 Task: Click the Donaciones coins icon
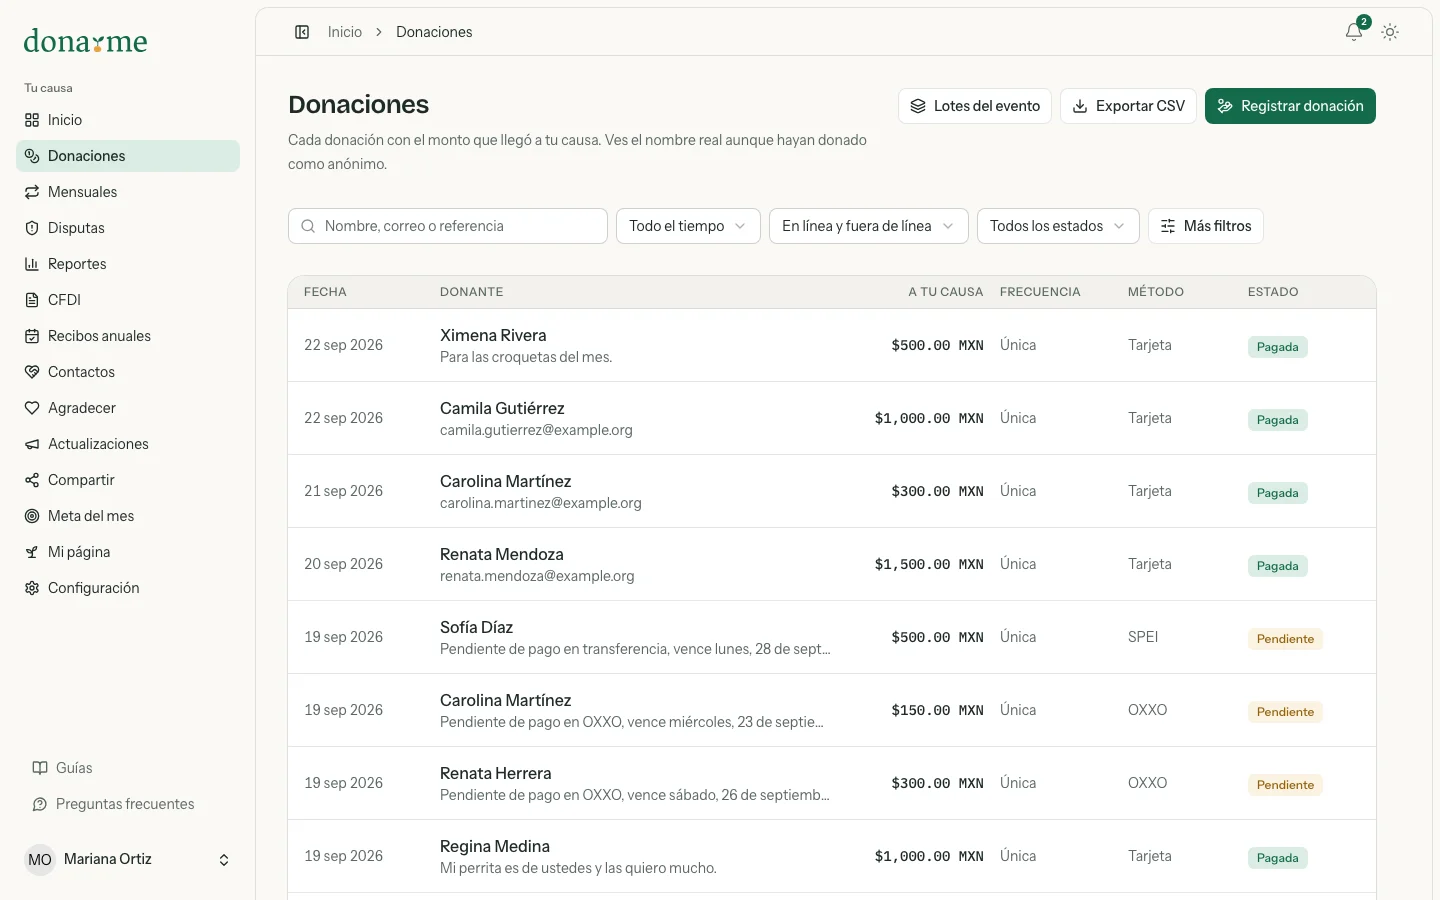point(32,156)
